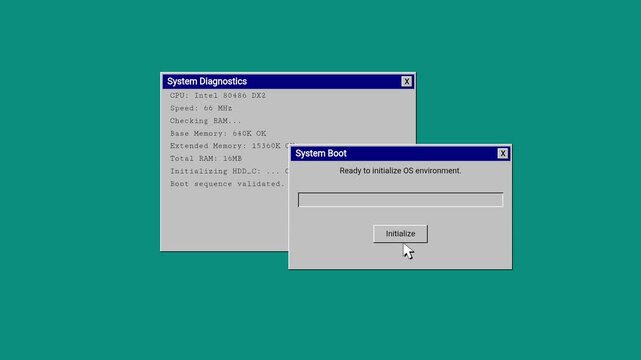Click the 'Speed: 66 MHz' line
The image size is (641, 360).
[x=201, y=108]
